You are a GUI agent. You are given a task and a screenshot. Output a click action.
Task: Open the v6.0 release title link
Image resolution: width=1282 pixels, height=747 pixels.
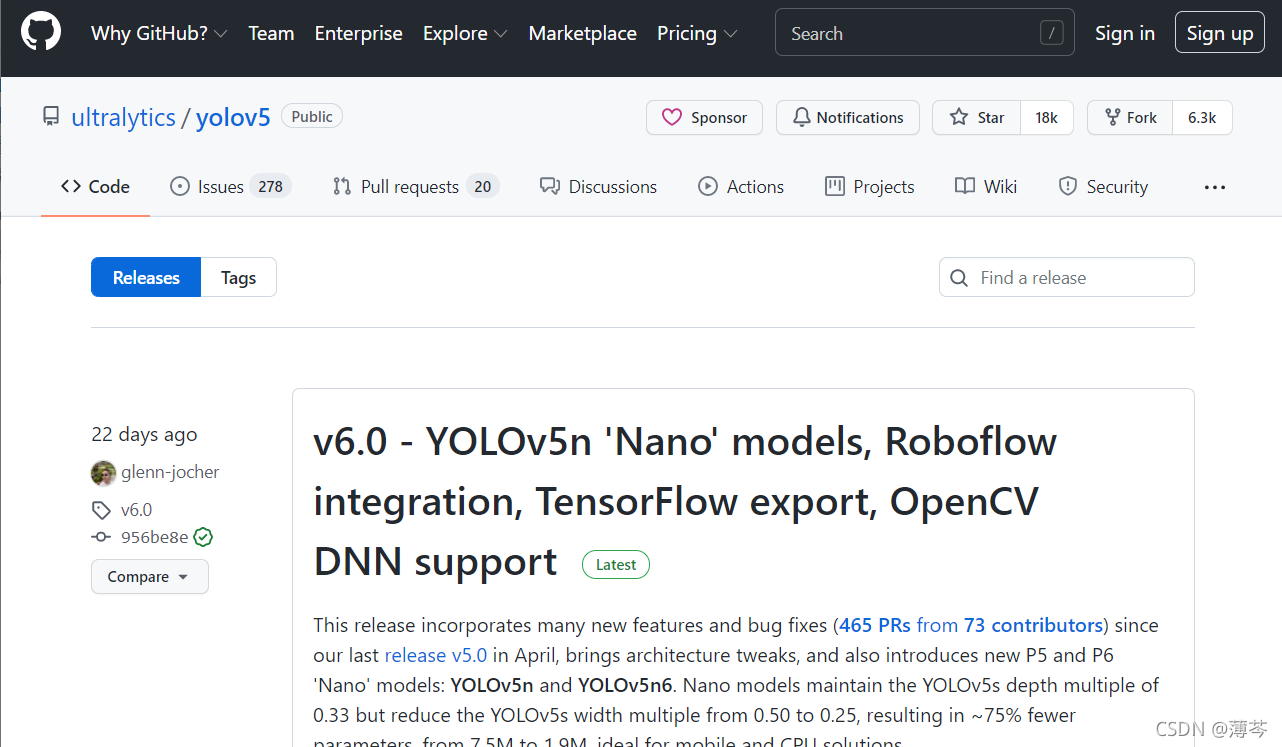686,501
